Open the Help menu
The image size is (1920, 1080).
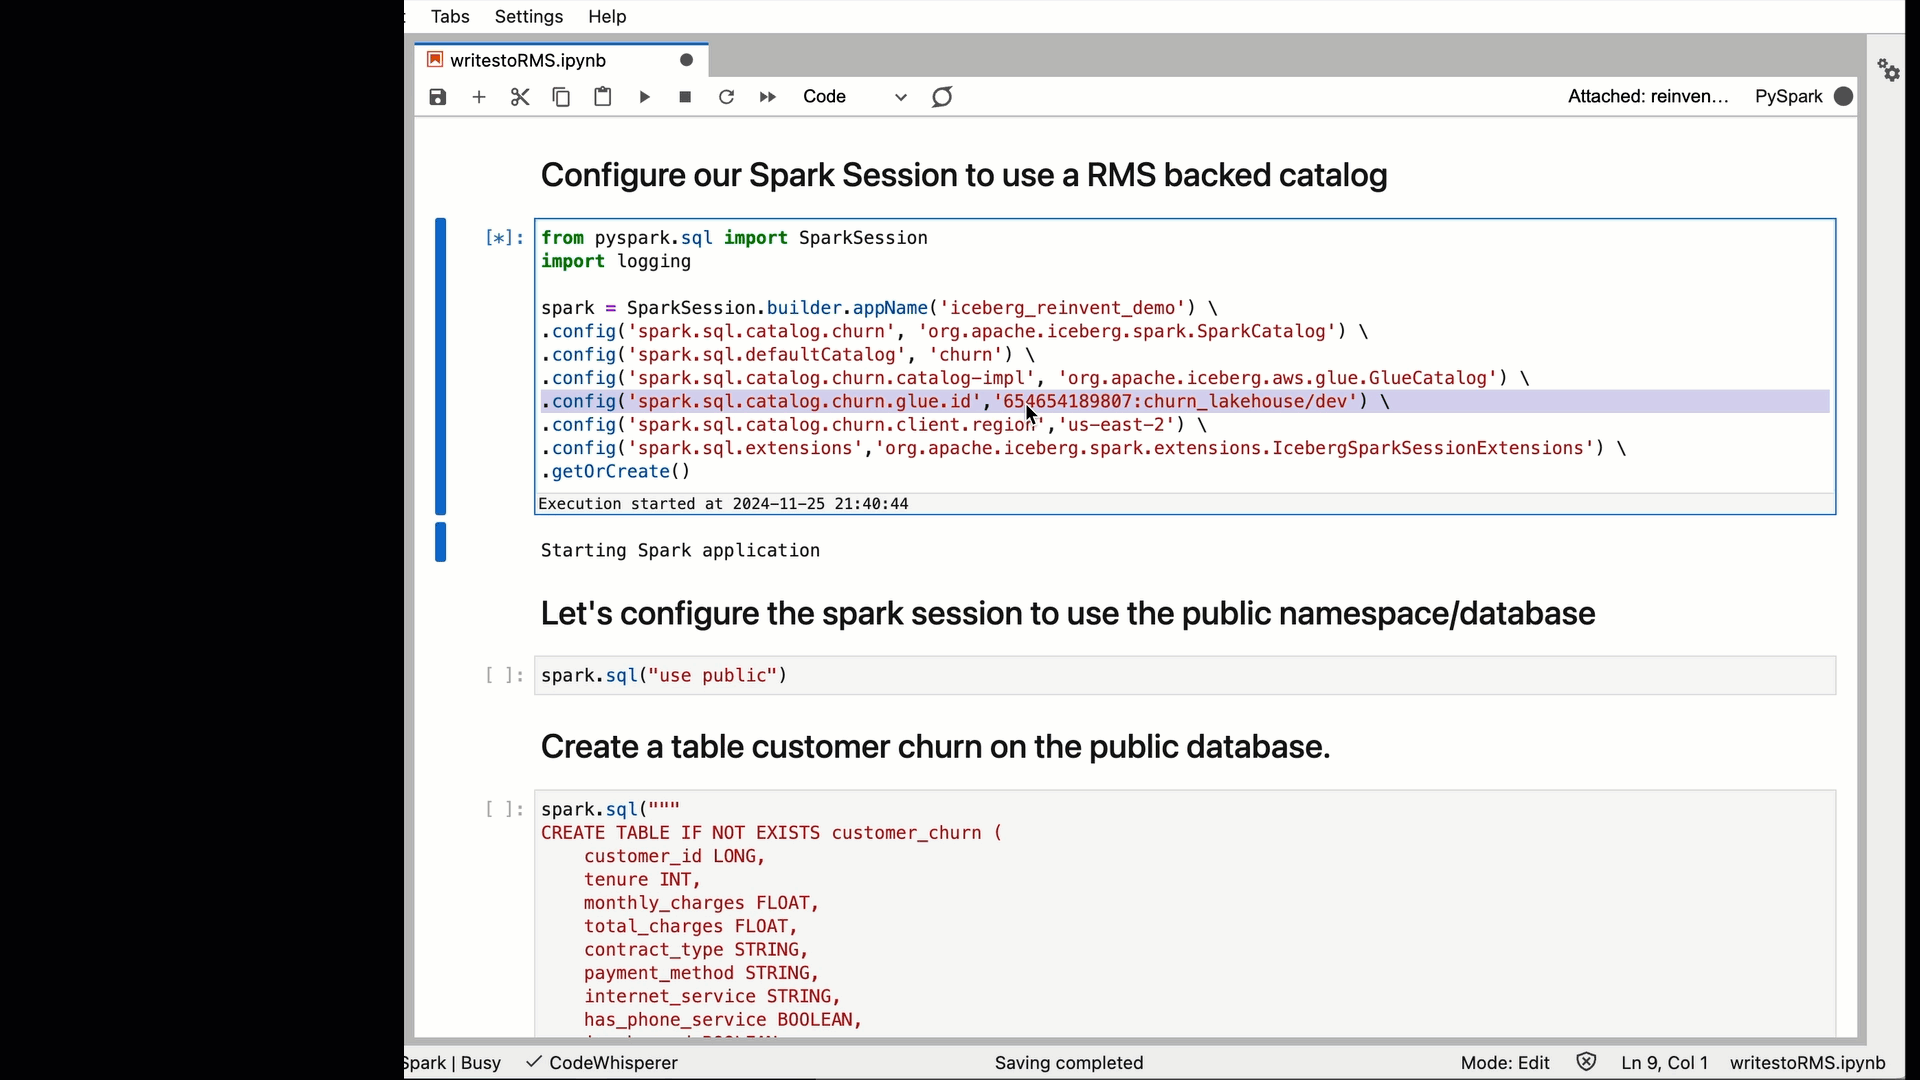point(607,16)
